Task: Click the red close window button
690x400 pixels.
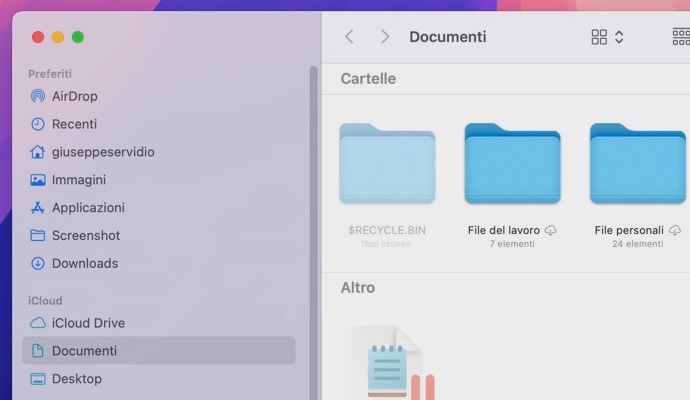Action: pos(38,37)
